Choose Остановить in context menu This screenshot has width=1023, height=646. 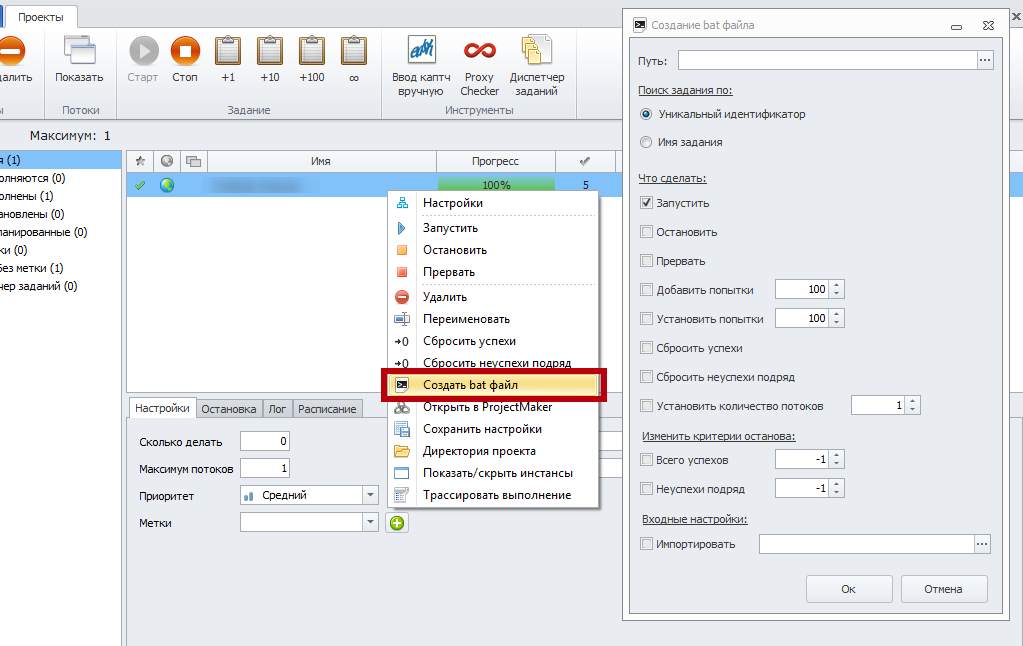[493, 250]
